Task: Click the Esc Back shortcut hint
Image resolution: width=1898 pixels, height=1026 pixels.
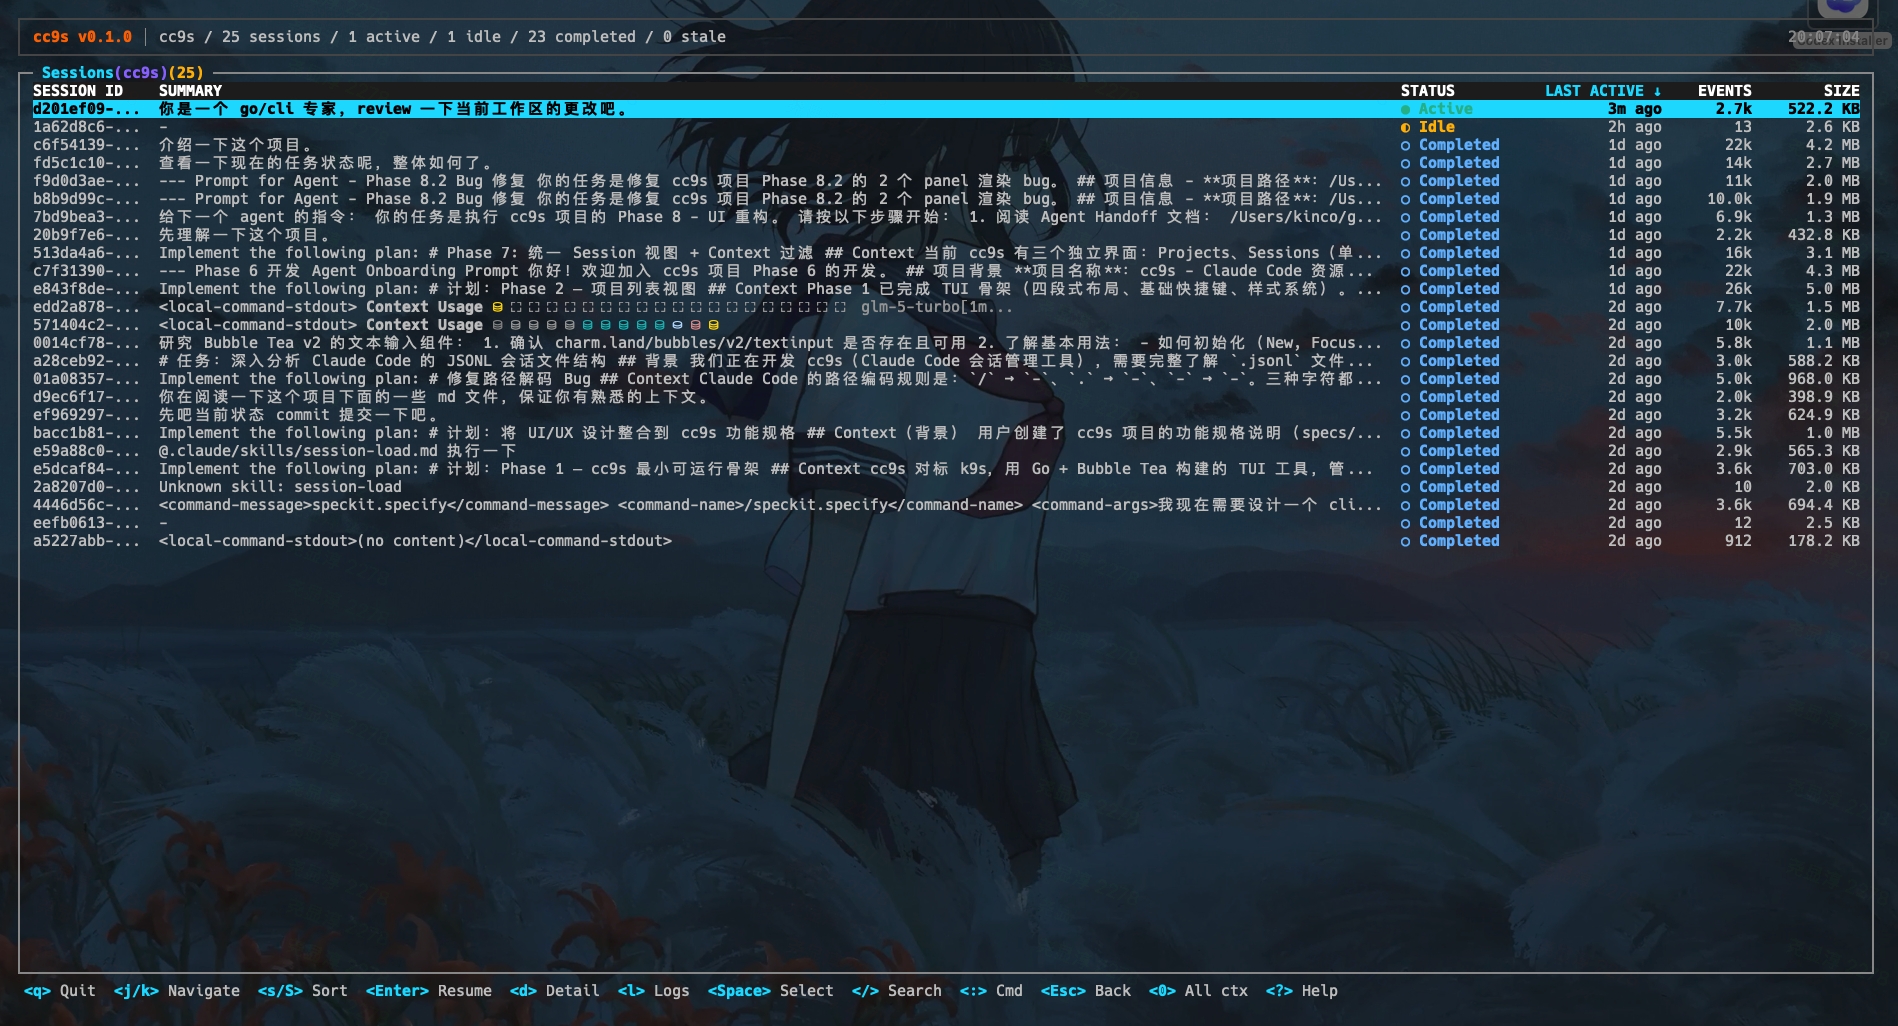Action: pos(1086,991)
